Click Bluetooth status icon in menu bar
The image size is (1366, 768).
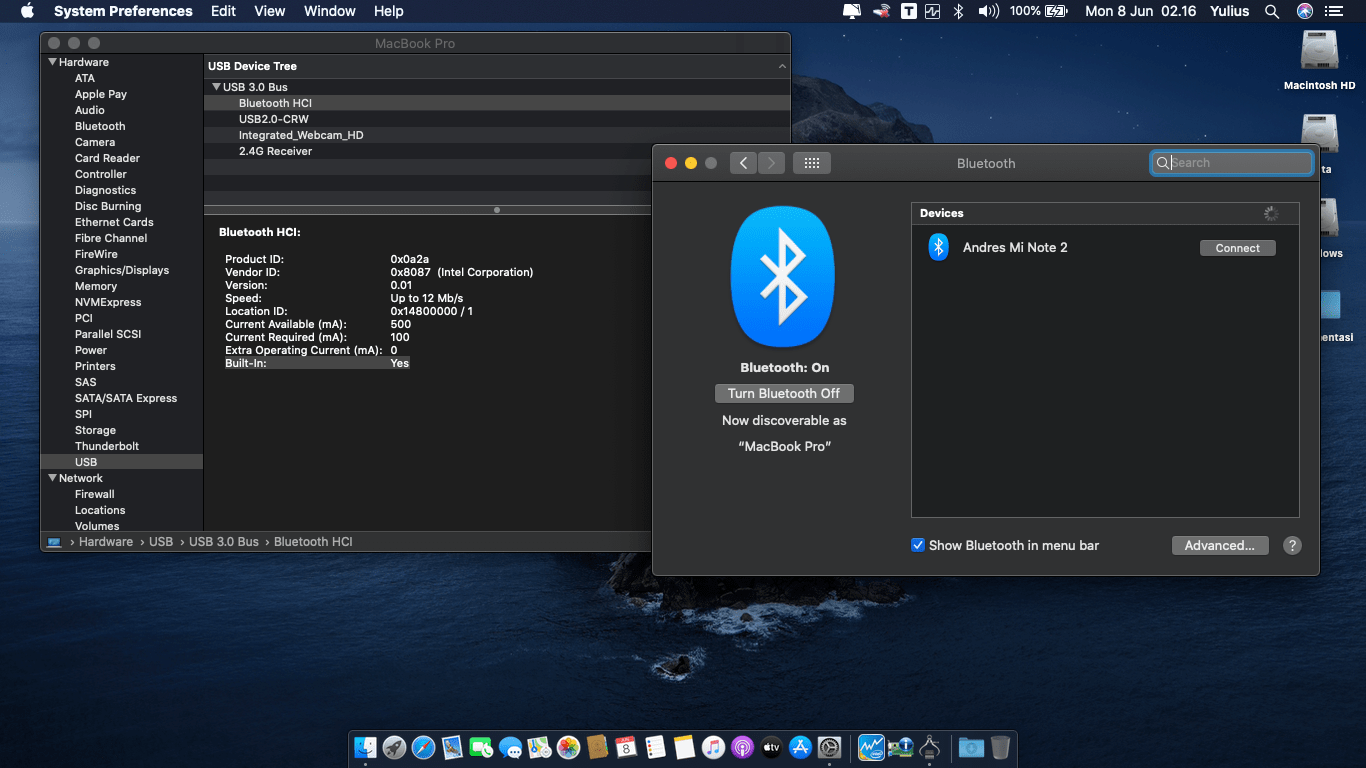click(958, 11)
